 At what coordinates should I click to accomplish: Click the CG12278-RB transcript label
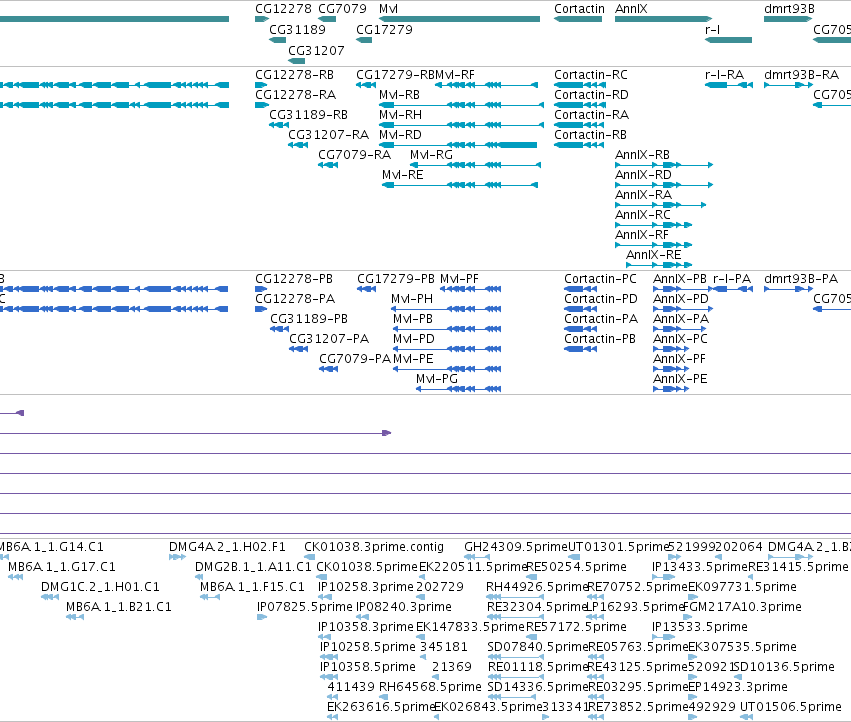click(x=294, y=74)
